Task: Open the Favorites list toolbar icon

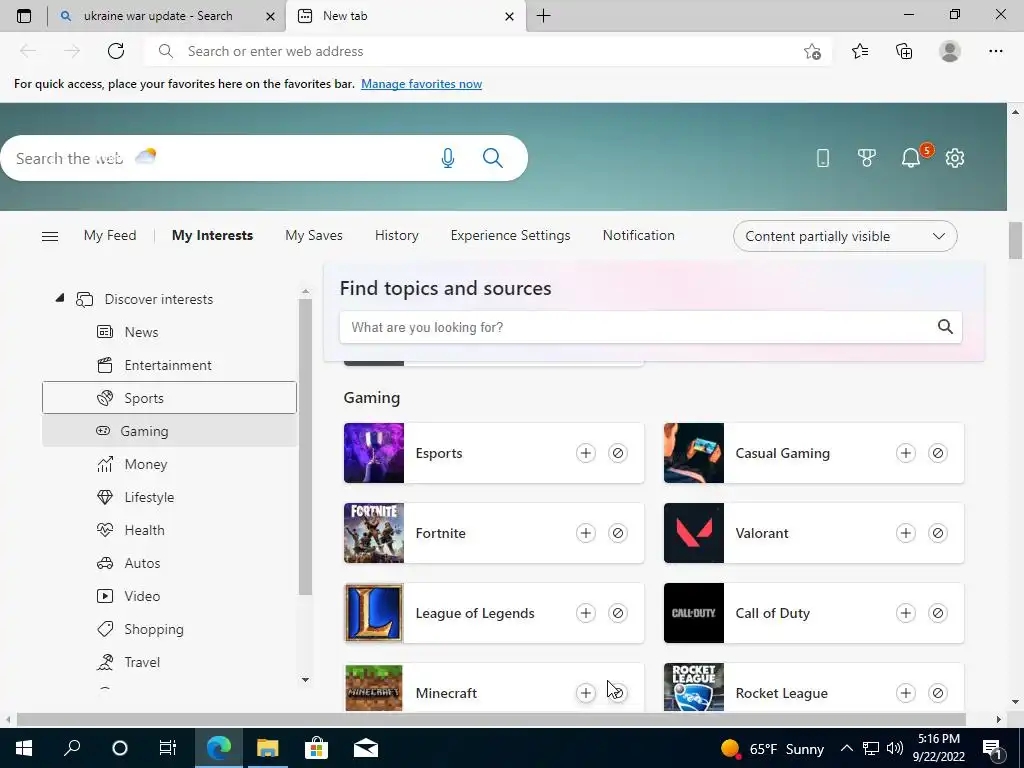Action: (860, 51)
